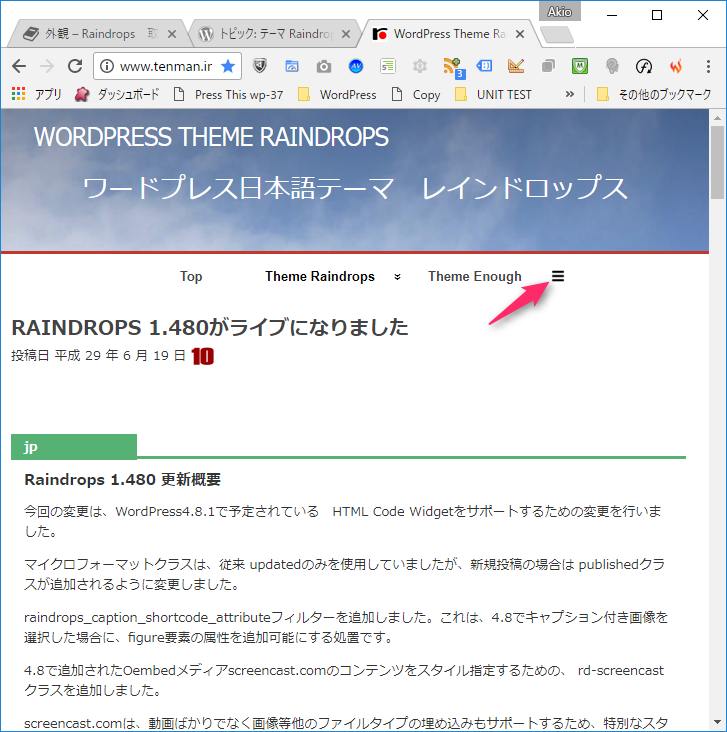The image size is (727, 732).
Task: Click the Raindrops 1.480 更新概要 heading
Action: [122, 479]
